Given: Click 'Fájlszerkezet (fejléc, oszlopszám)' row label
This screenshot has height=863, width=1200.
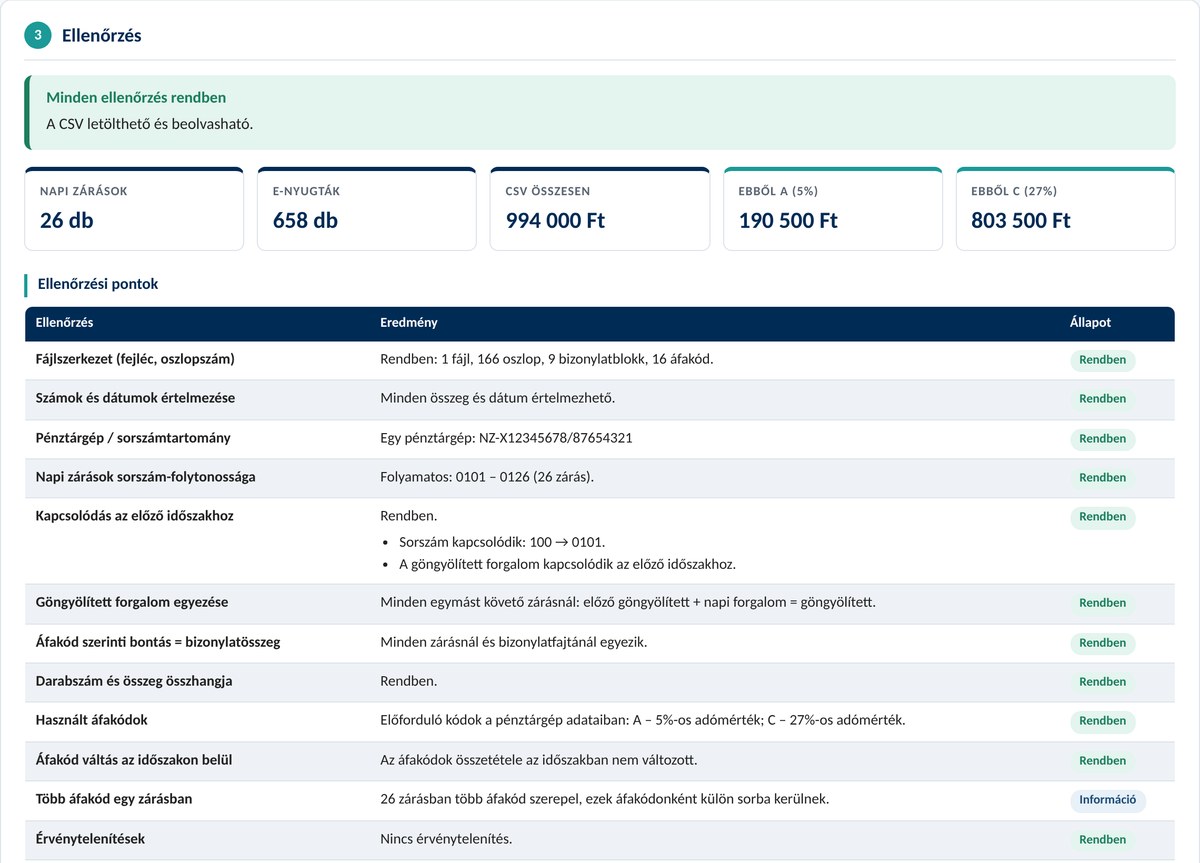Looking at the screenshot, I should (x=135, y=358).
